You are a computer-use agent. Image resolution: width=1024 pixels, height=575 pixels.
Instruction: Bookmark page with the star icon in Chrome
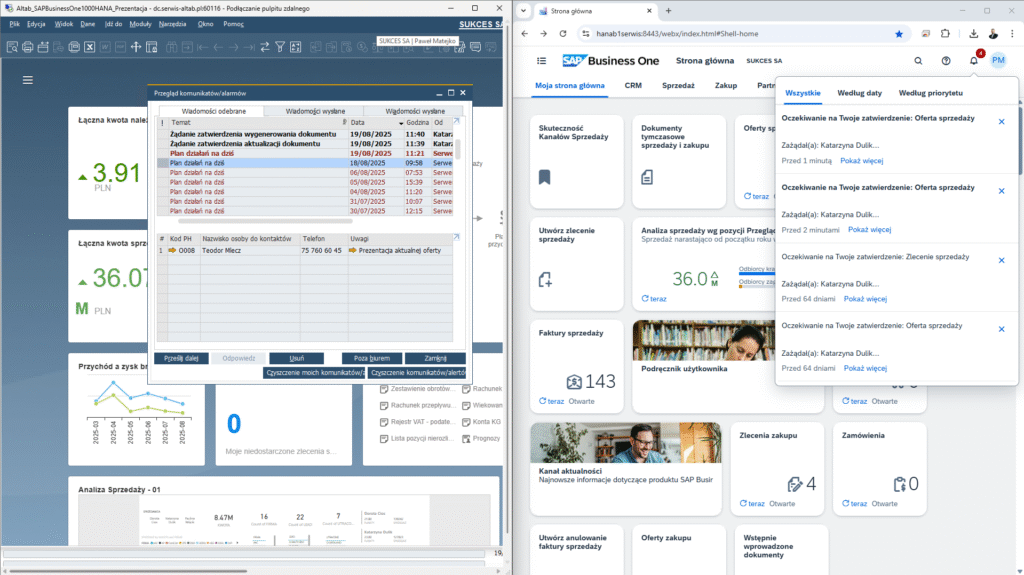click(x=899, y=34)
